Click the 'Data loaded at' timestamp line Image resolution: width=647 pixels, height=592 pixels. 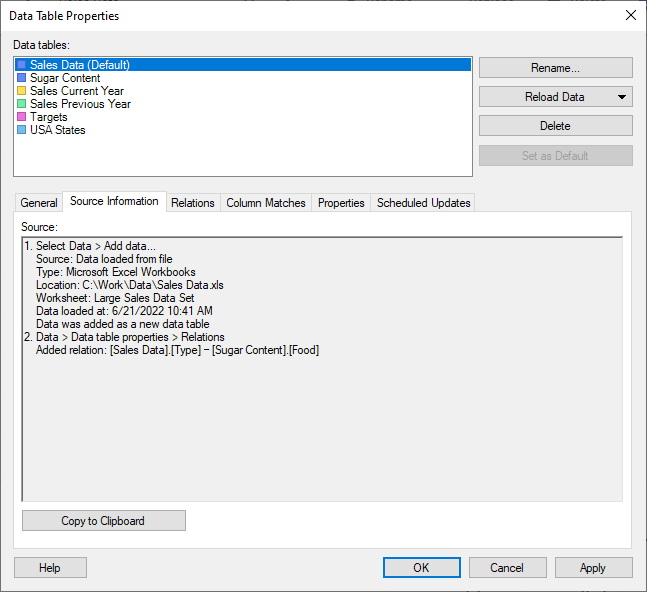[124, 311]
